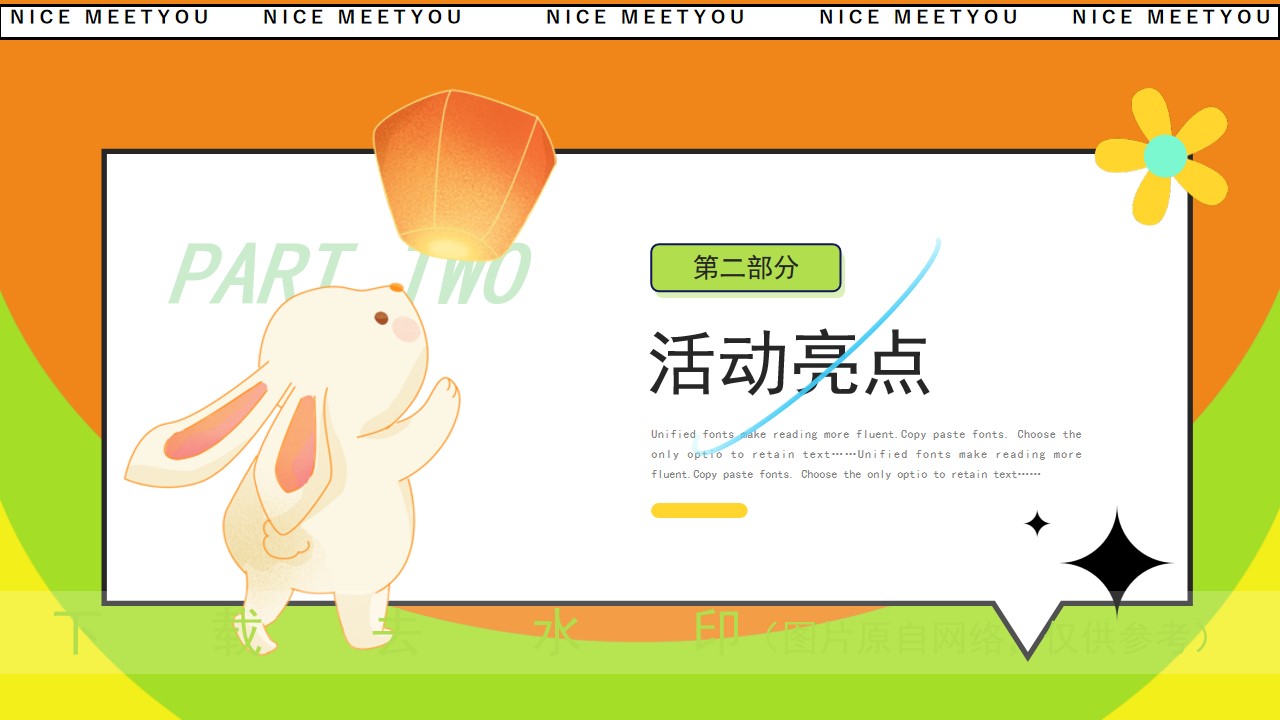Click the orange sky lantern image

464,175
